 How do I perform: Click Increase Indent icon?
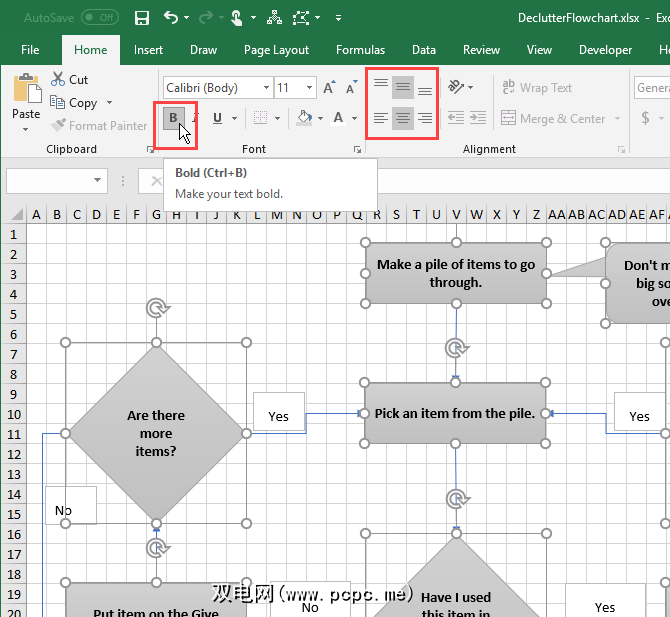pos(478,118)
